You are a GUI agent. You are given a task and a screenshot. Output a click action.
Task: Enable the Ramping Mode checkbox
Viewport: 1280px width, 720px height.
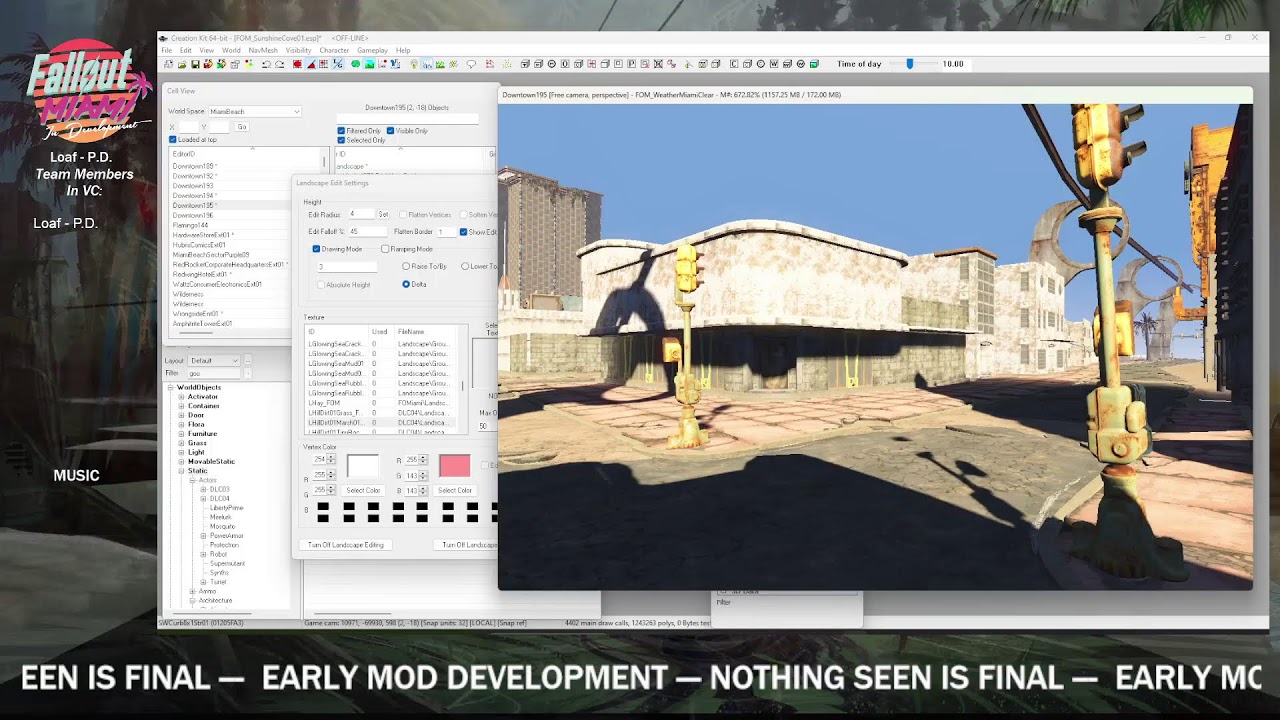click(x=385, y=249)
